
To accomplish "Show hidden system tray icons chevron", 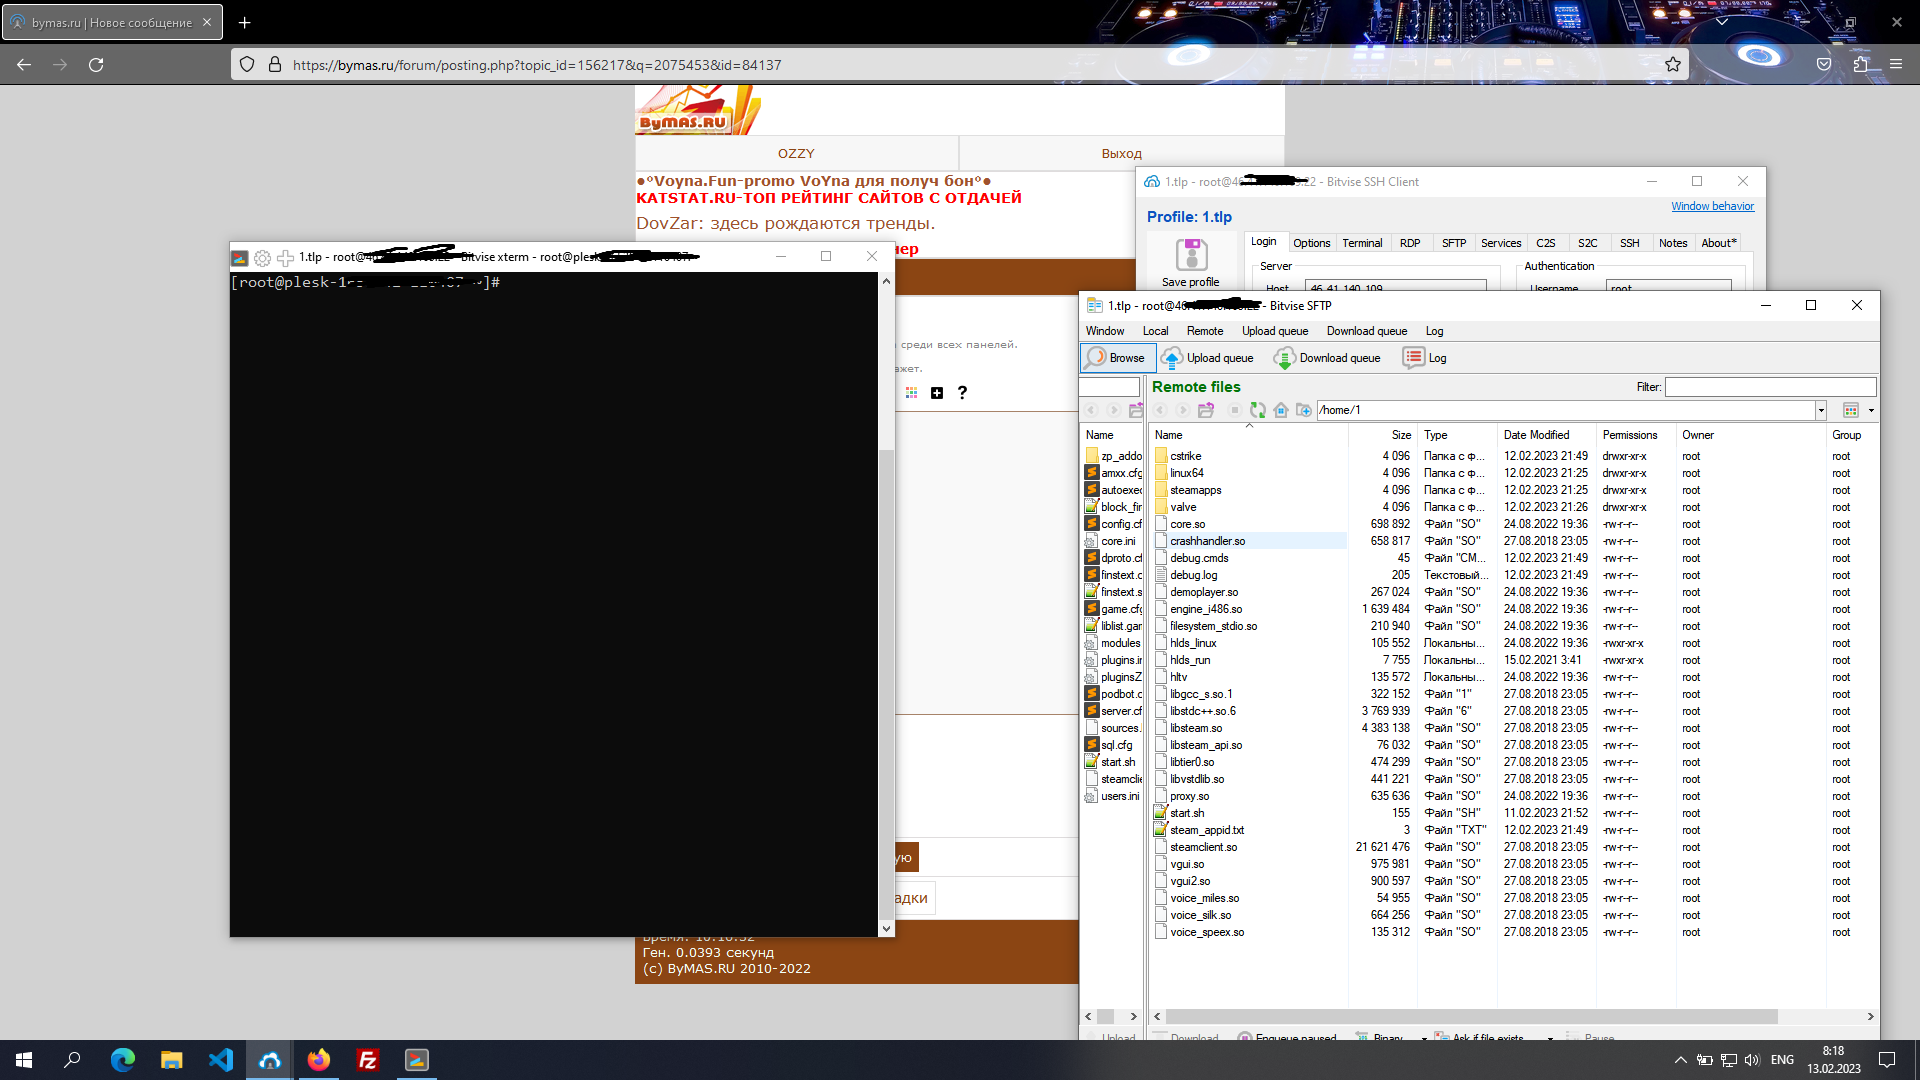I will (1680, 1060).
